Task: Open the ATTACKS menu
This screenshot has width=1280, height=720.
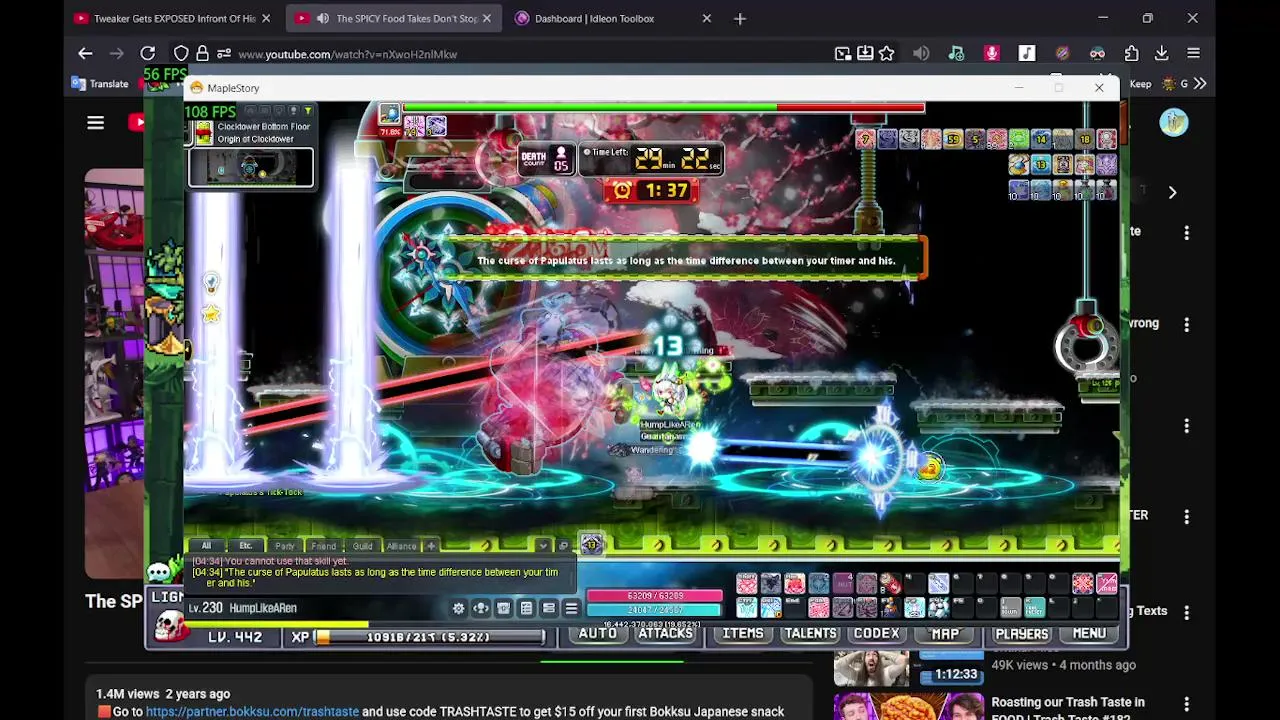Action: (666, 634)
